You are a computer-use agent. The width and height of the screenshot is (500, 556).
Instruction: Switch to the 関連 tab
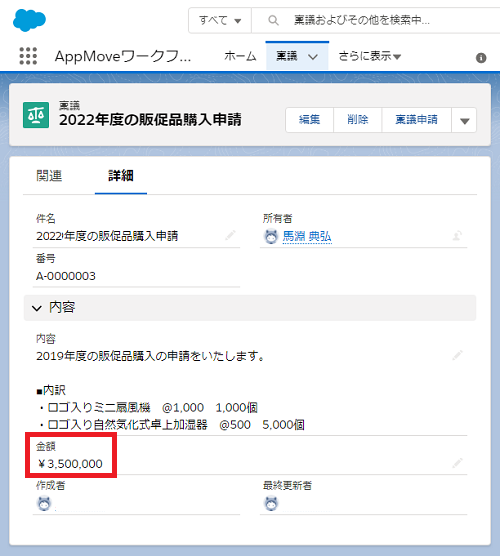49,176
